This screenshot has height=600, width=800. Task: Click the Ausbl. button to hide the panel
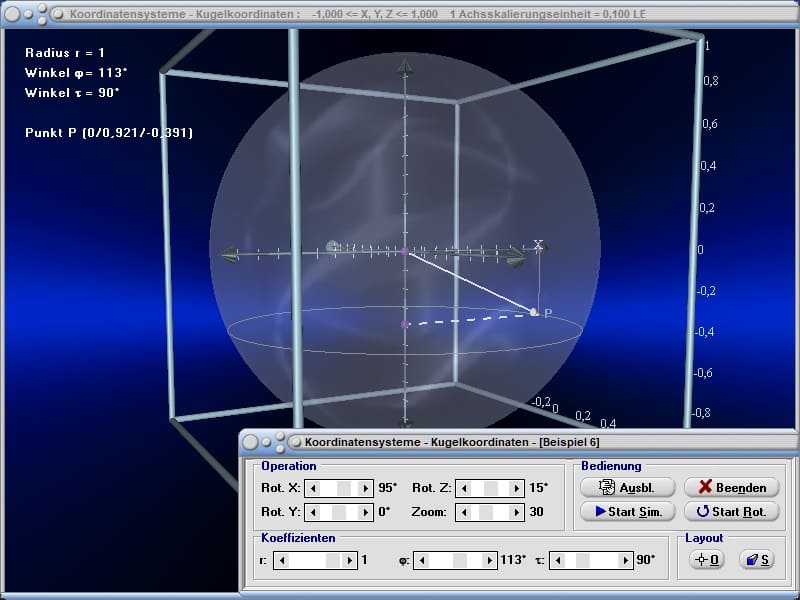[x=628, y=488]
